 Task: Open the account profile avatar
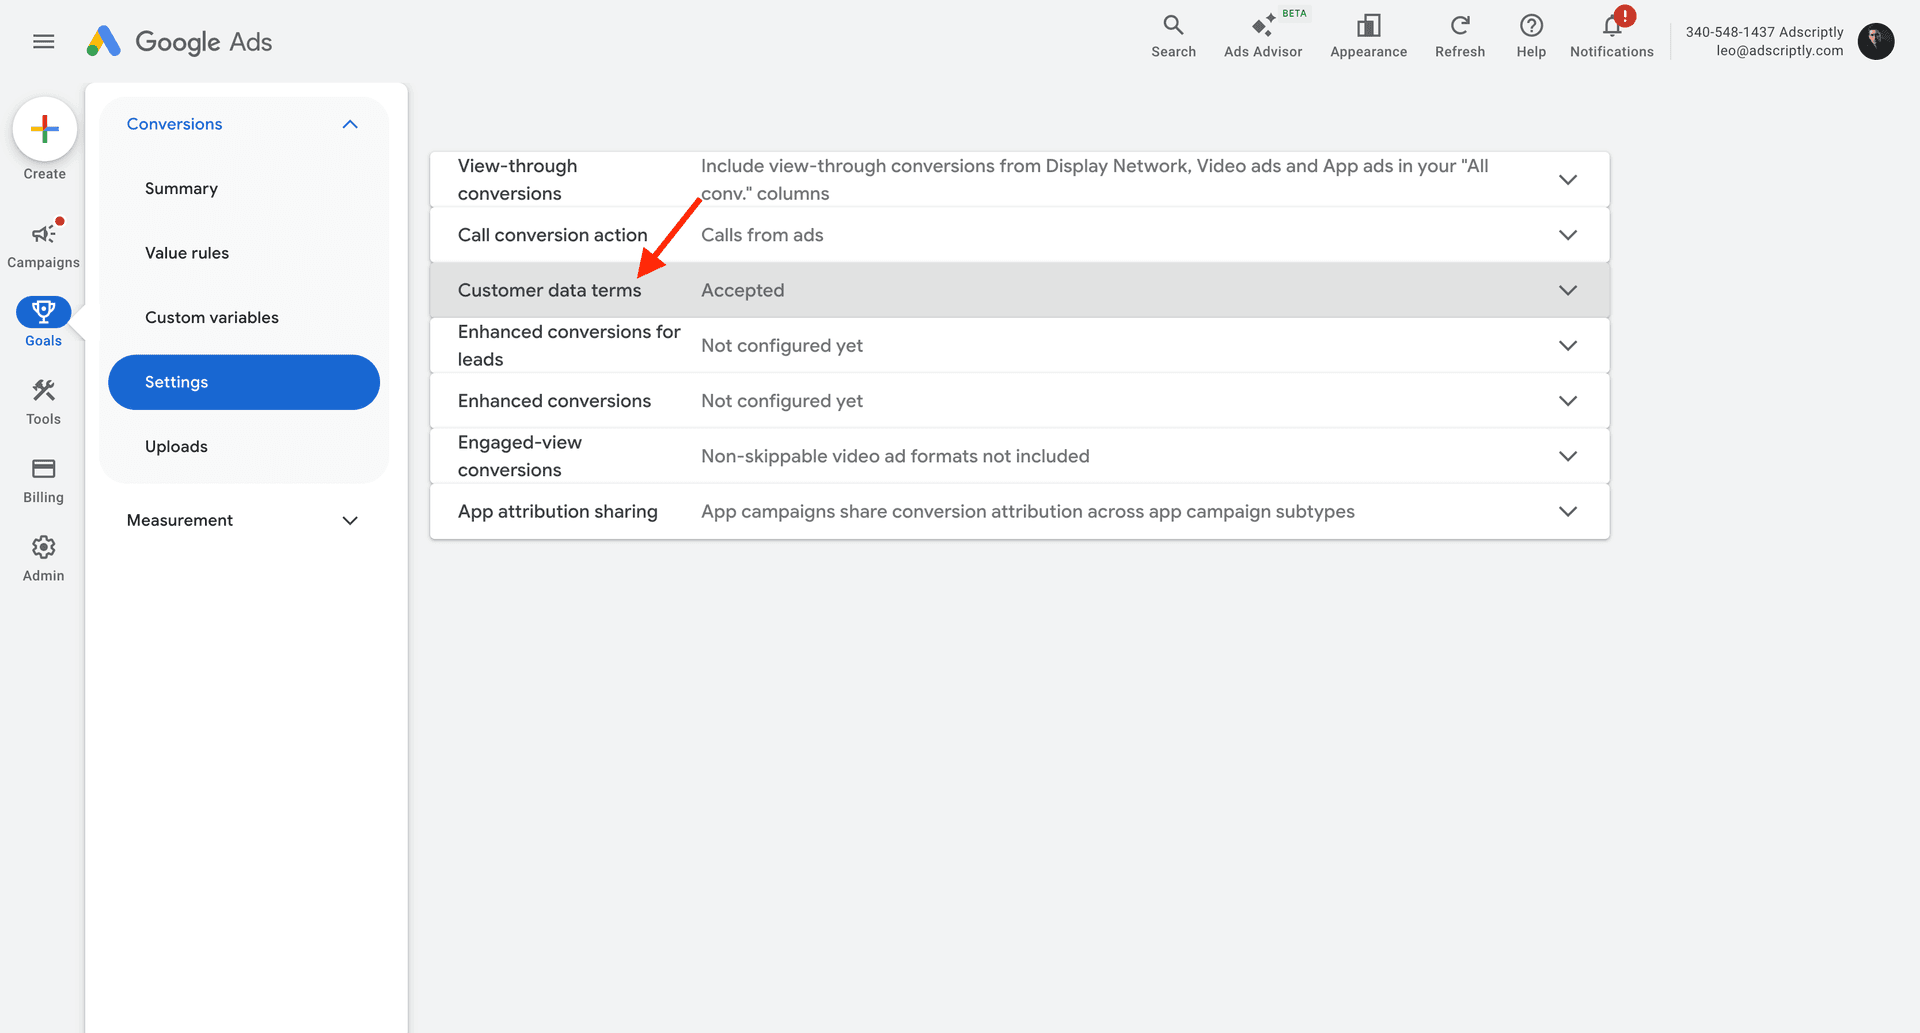(1876, 41)
